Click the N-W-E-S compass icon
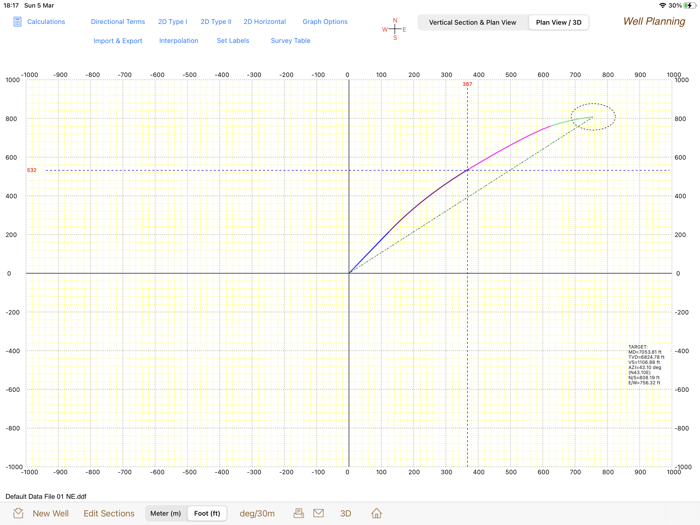The image size is (700, 525). click(x=394, y=29)
